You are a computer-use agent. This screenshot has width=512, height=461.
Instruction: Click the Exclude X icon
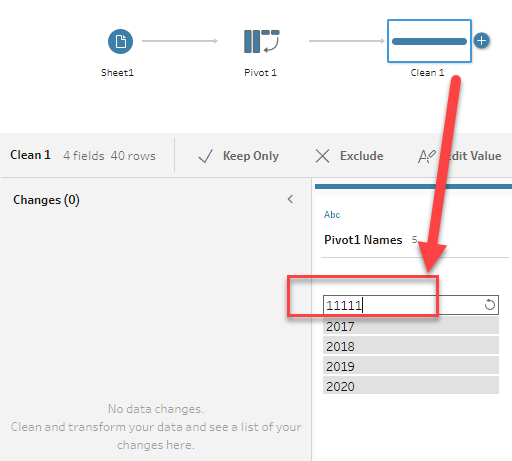coord(322,156)
